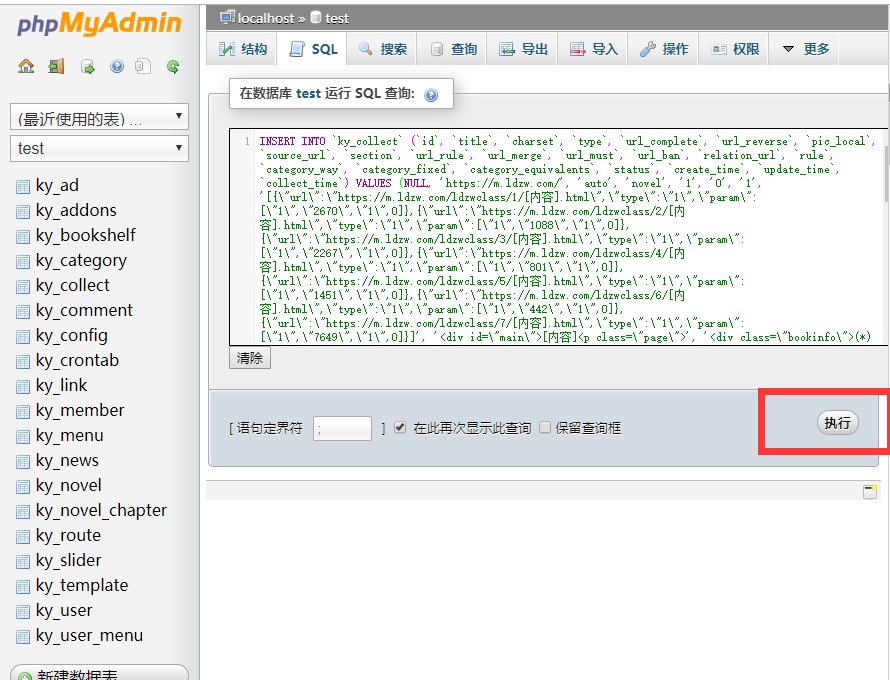The width and height of the screenshot is (890, 680).
Task: Open the test database dropdown
Action: (x=99, y=148)
